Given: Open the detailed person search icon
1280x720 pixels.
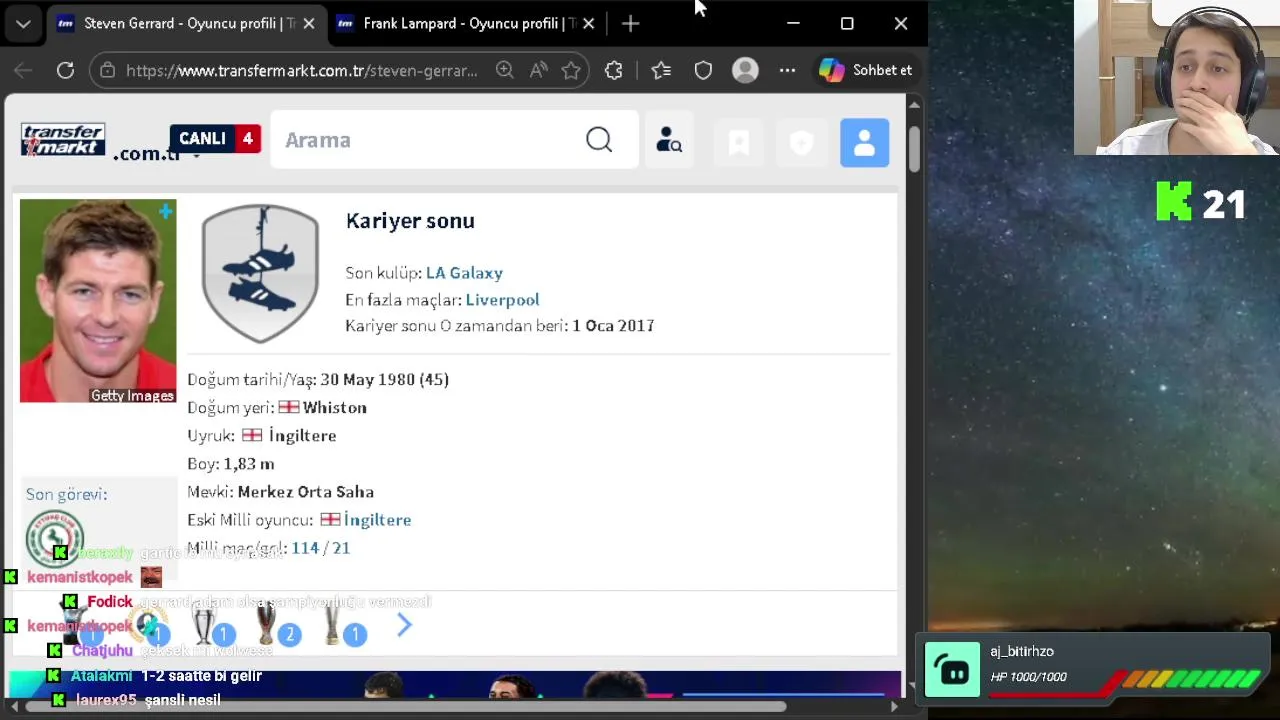Looking at the screenshot, I should click(669, 141).
